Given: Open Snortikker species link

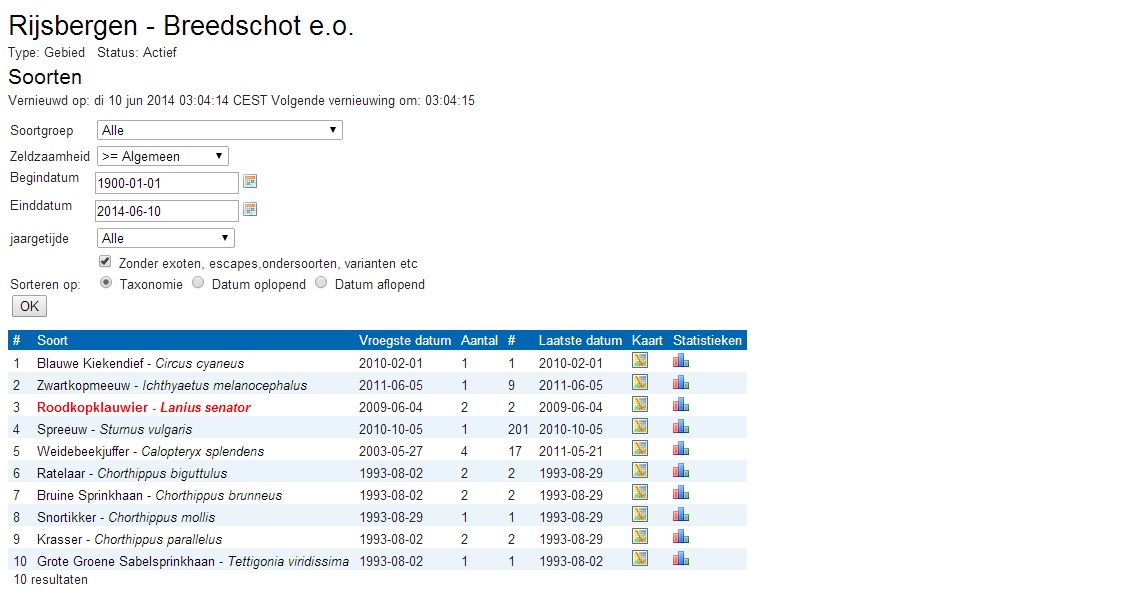Looking at the screenshot, I should click(126, 518).
